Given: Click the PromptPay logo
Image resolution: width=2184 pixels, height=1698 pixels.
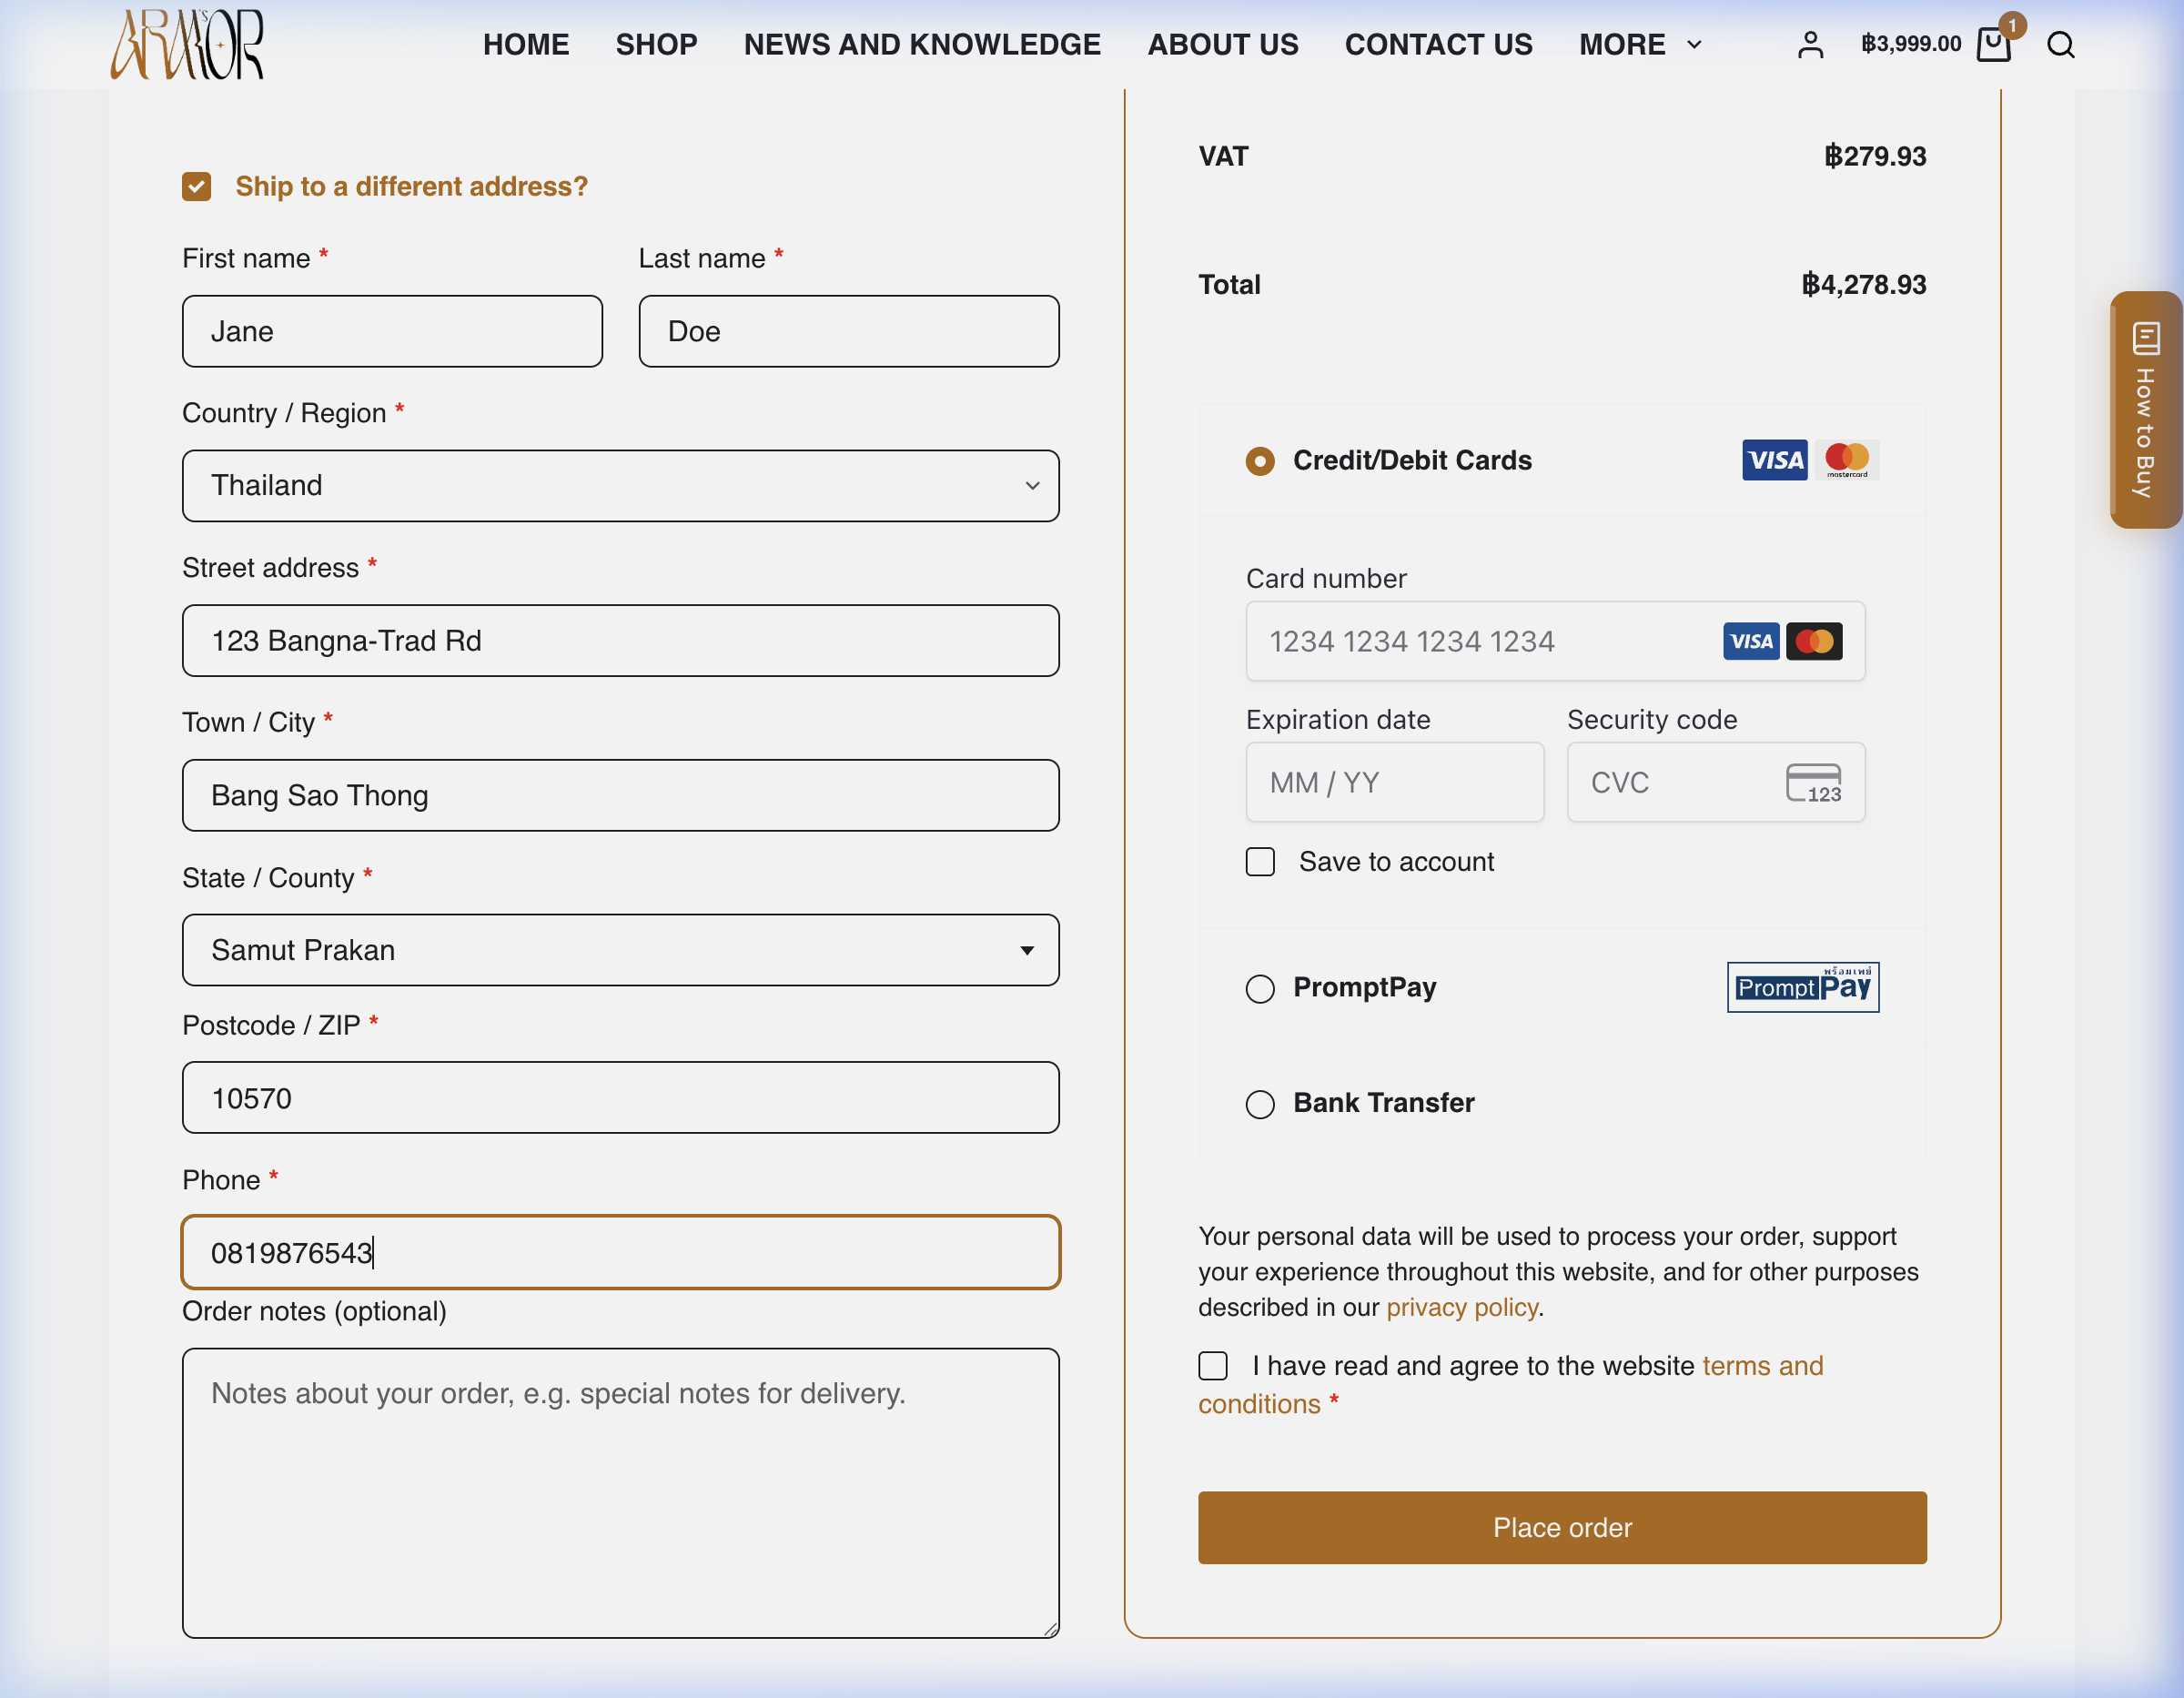Looking at the screenshot, I should pyautogui.click(x=1803, y=987).
